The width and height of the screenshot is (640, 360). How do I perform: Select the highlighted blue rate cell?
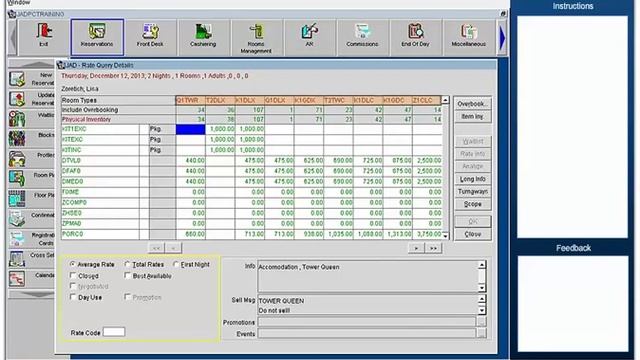pos(191,129)
